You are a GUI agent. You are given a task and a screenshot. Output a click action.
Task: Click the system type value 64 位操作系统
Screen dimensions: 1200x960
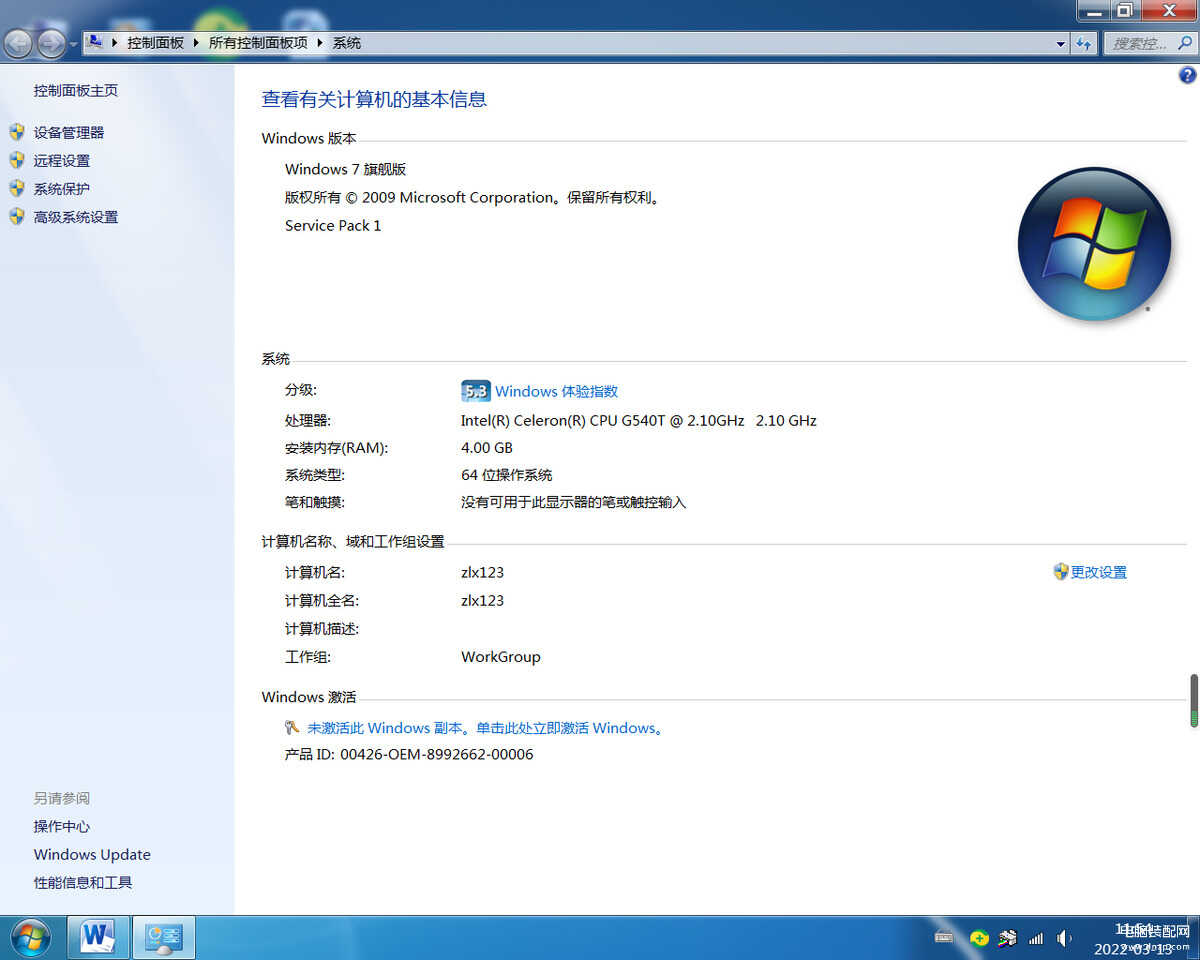[507, 475]
